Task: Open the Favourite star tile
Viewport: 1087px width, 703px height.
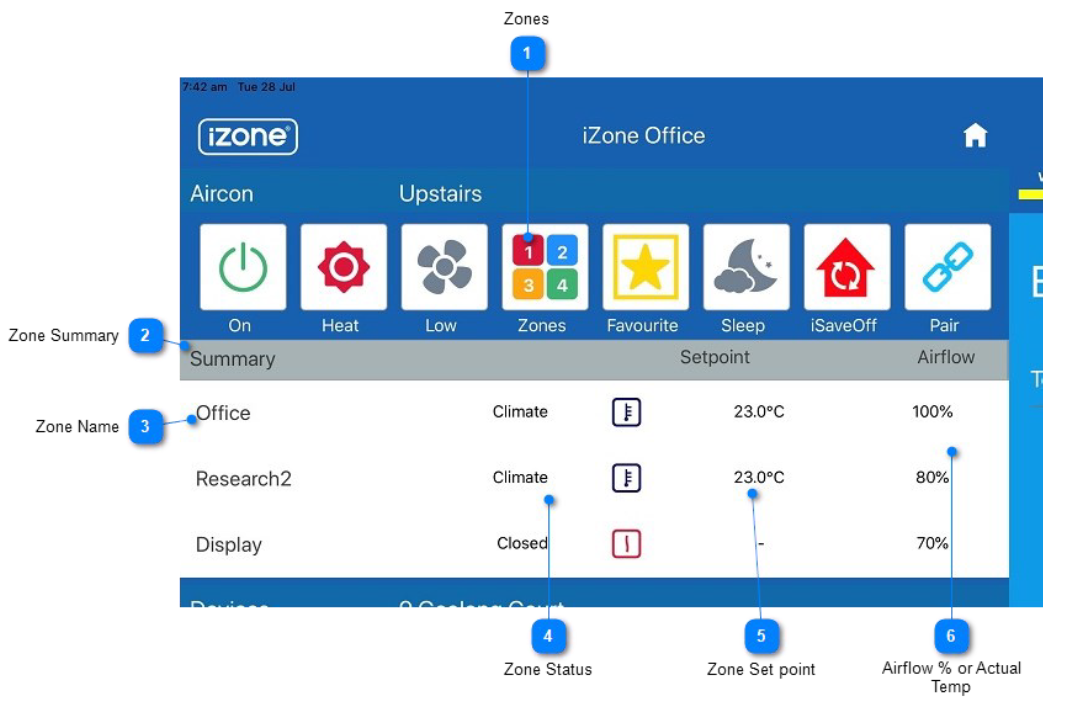Action: pyautogui.click(x=645, y=267)
